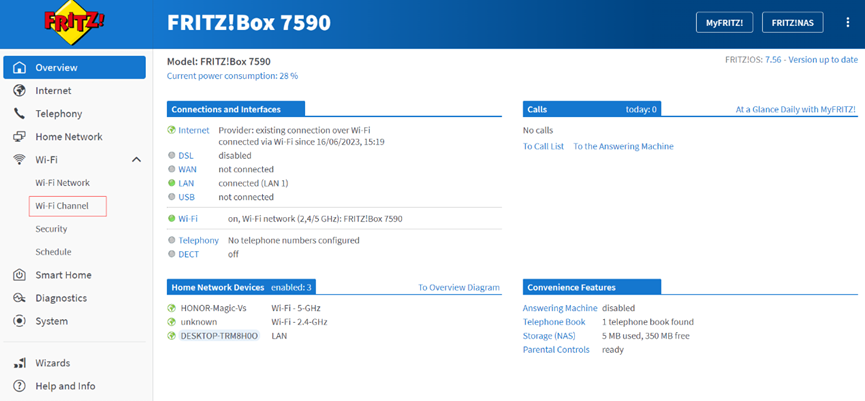Viewport: 865px width, 401px height.
Task: Click the green Wi-Fi status indicator
Action: (172, 218)
